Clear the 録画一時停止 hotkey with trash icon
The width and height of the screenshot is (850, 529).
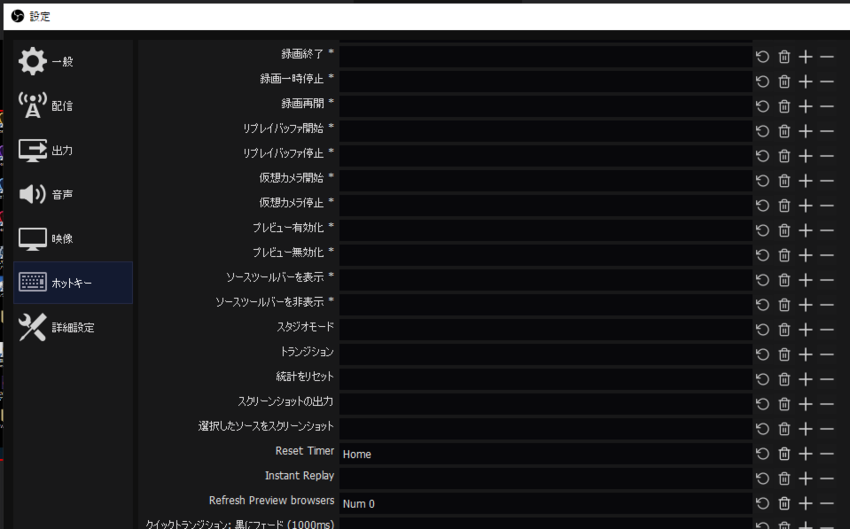784,81
